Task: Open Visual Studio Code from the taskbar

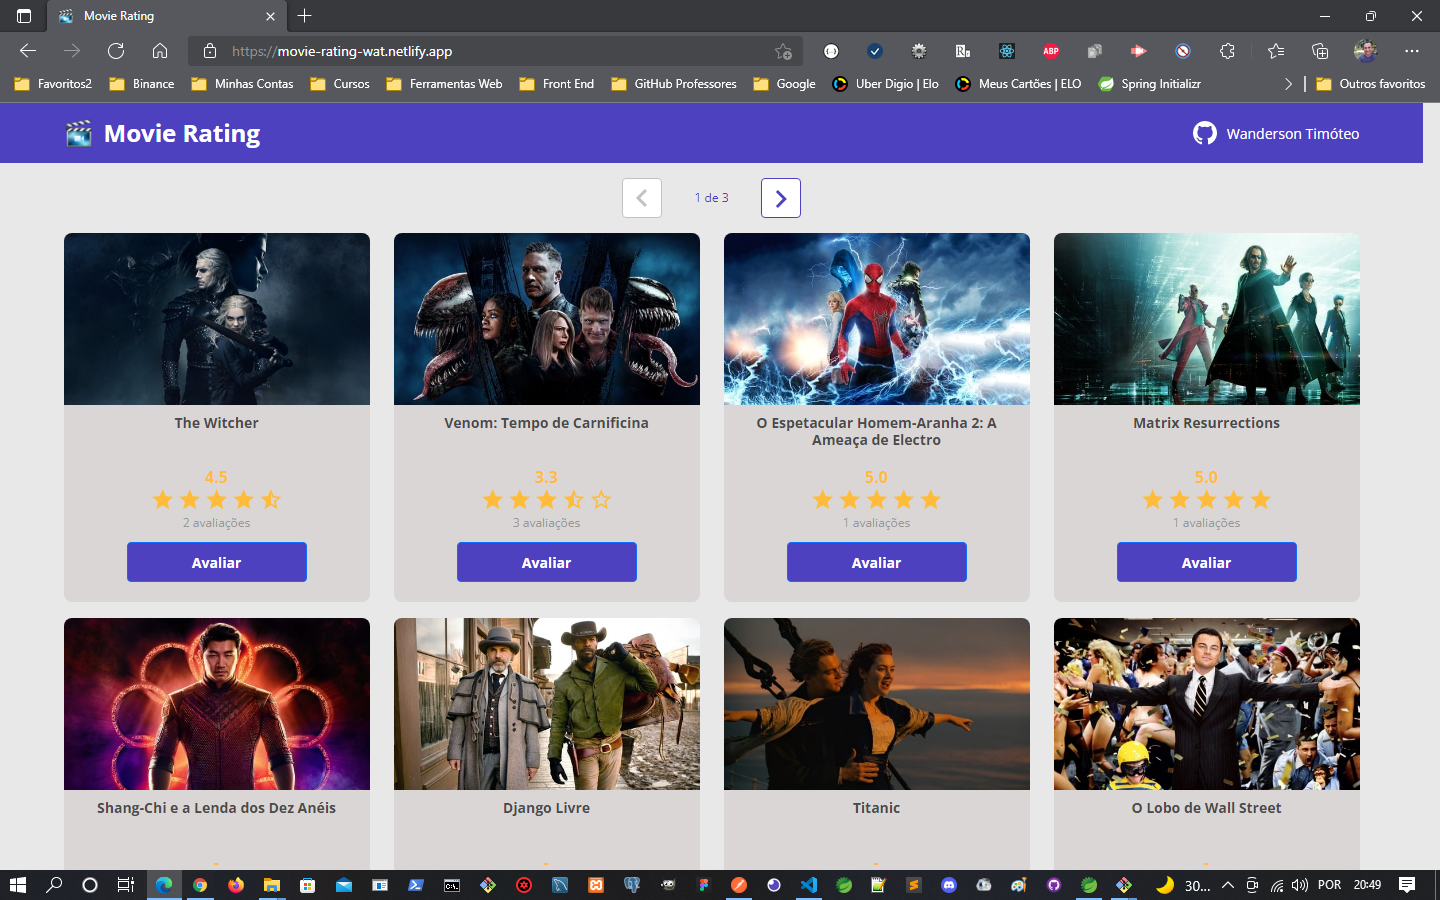Action: pyautogui.click(x=809, y=885)
